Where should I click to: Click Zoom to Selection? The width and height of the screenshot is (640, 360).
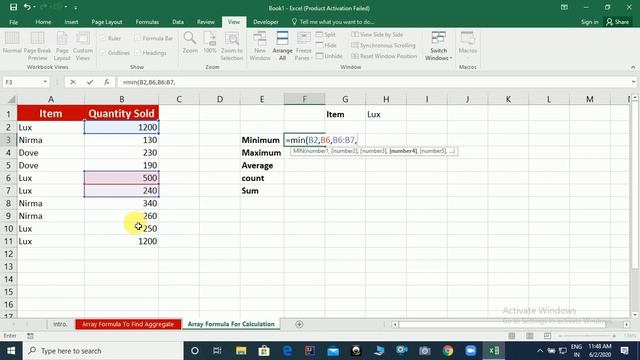(232, 46)
